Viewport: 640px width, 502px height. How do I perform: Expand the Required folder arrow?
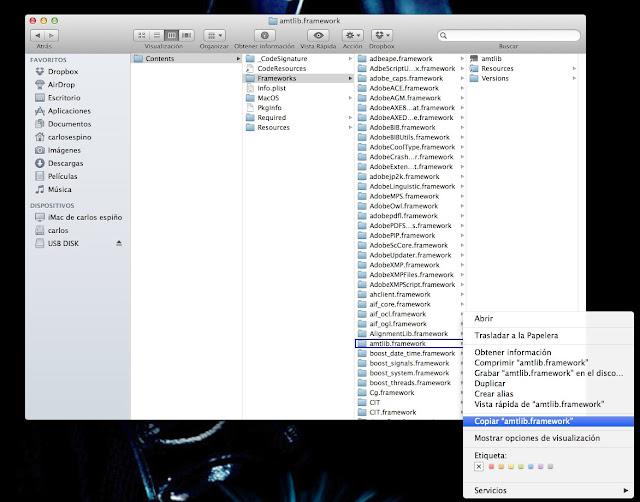[x=350, y=118]
